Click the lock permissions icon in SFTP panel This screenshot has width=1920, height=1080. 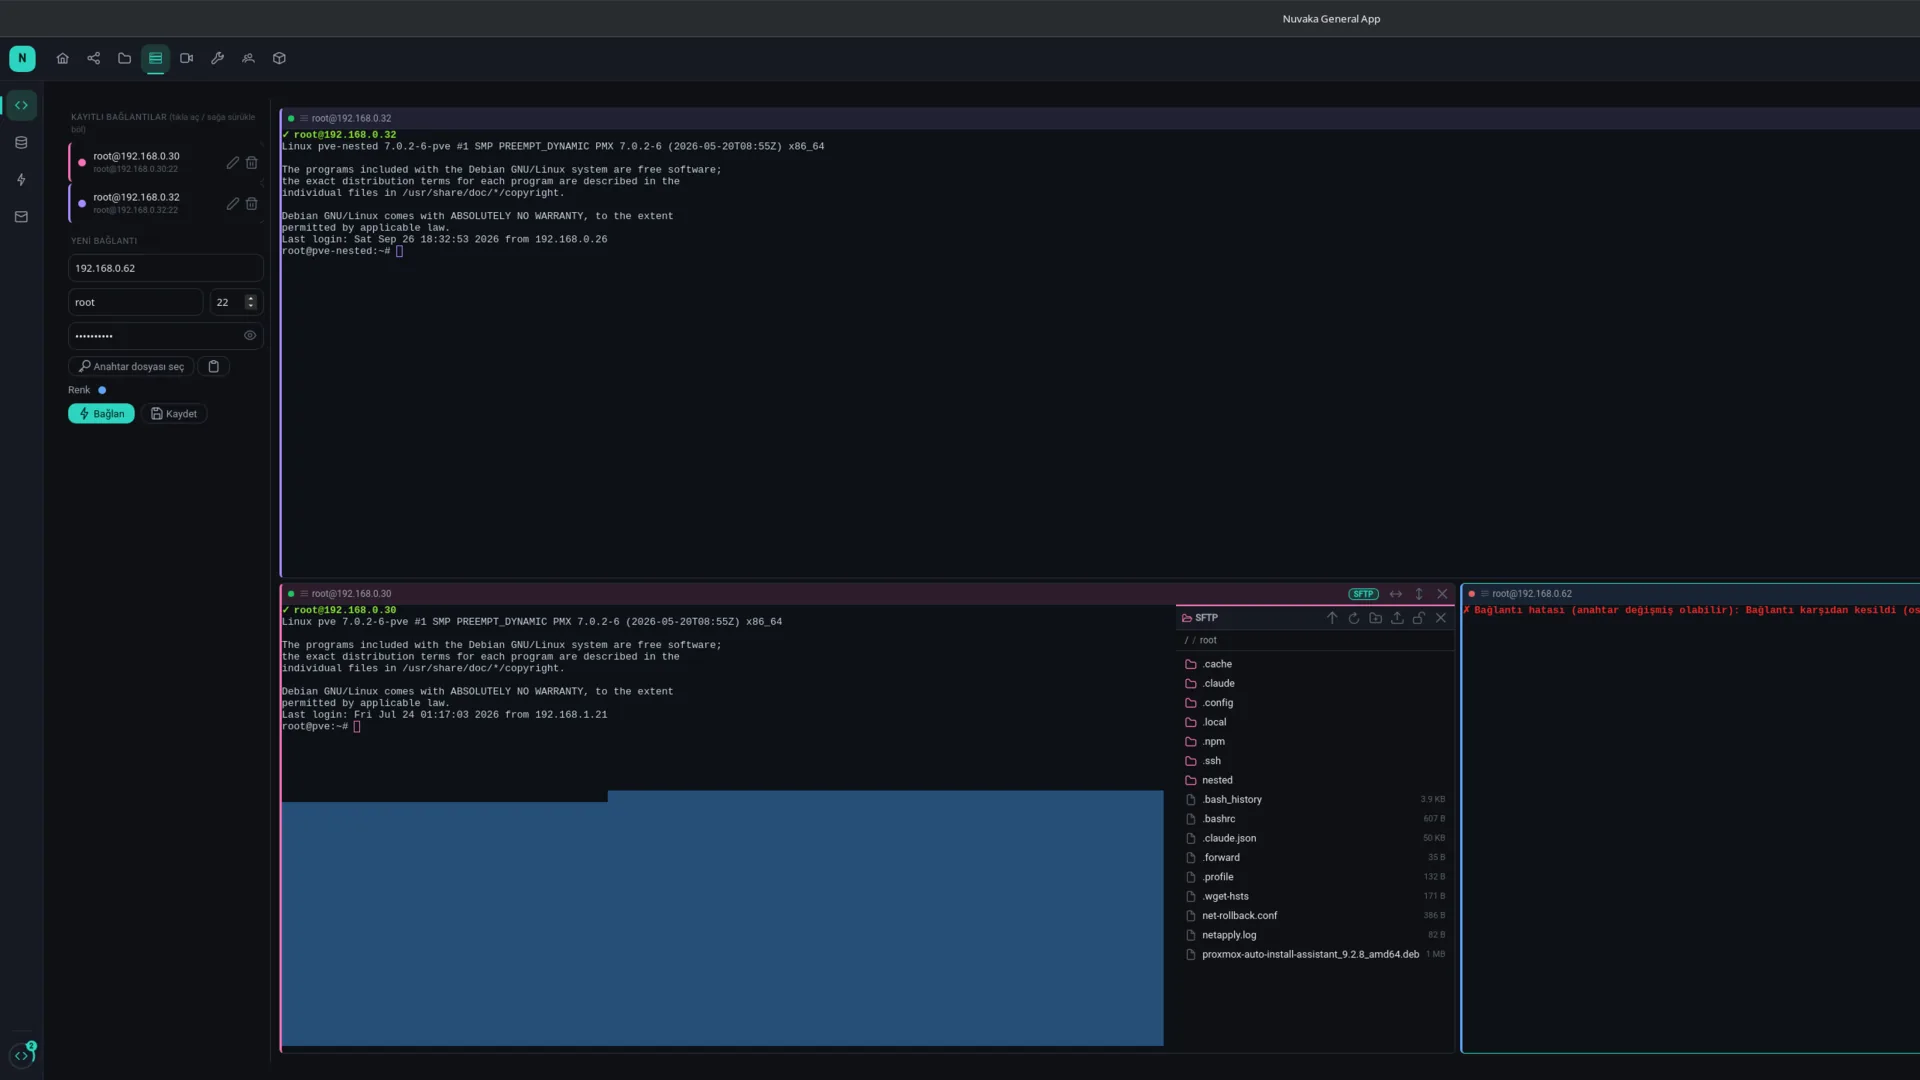1418,618
